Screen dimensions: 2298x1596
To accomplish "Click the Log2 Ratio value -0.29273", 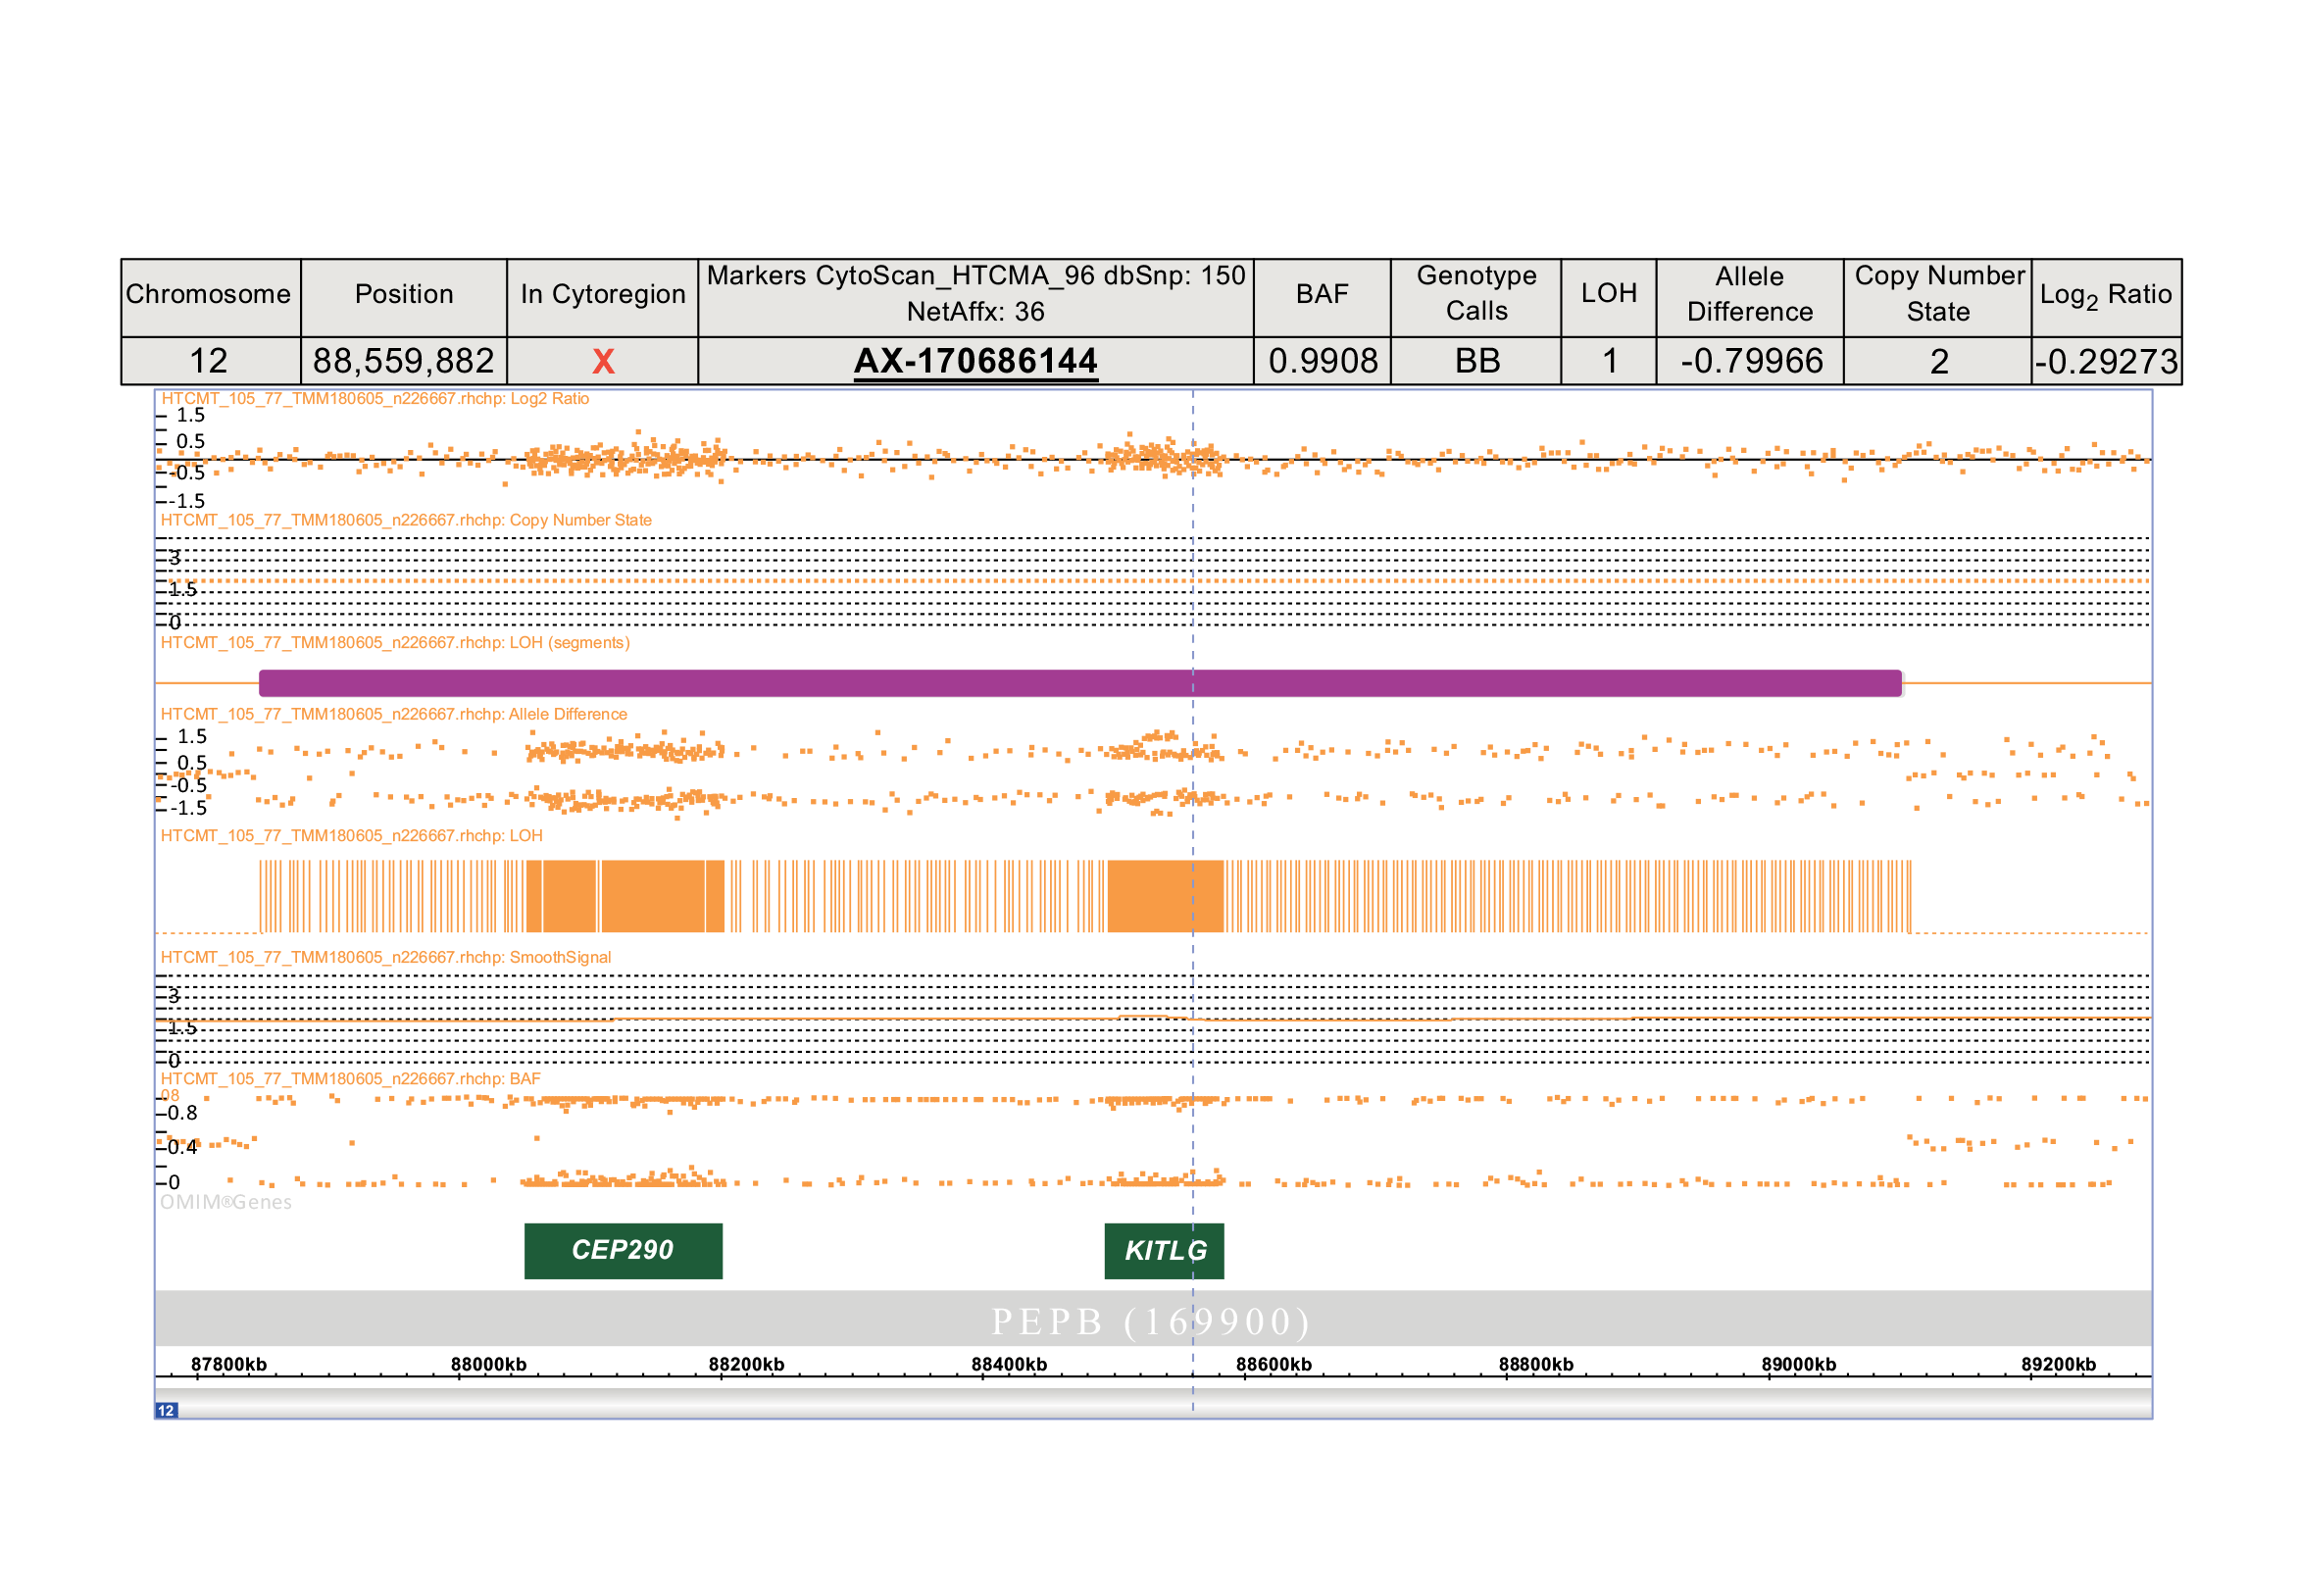I will coord(2106,361).
